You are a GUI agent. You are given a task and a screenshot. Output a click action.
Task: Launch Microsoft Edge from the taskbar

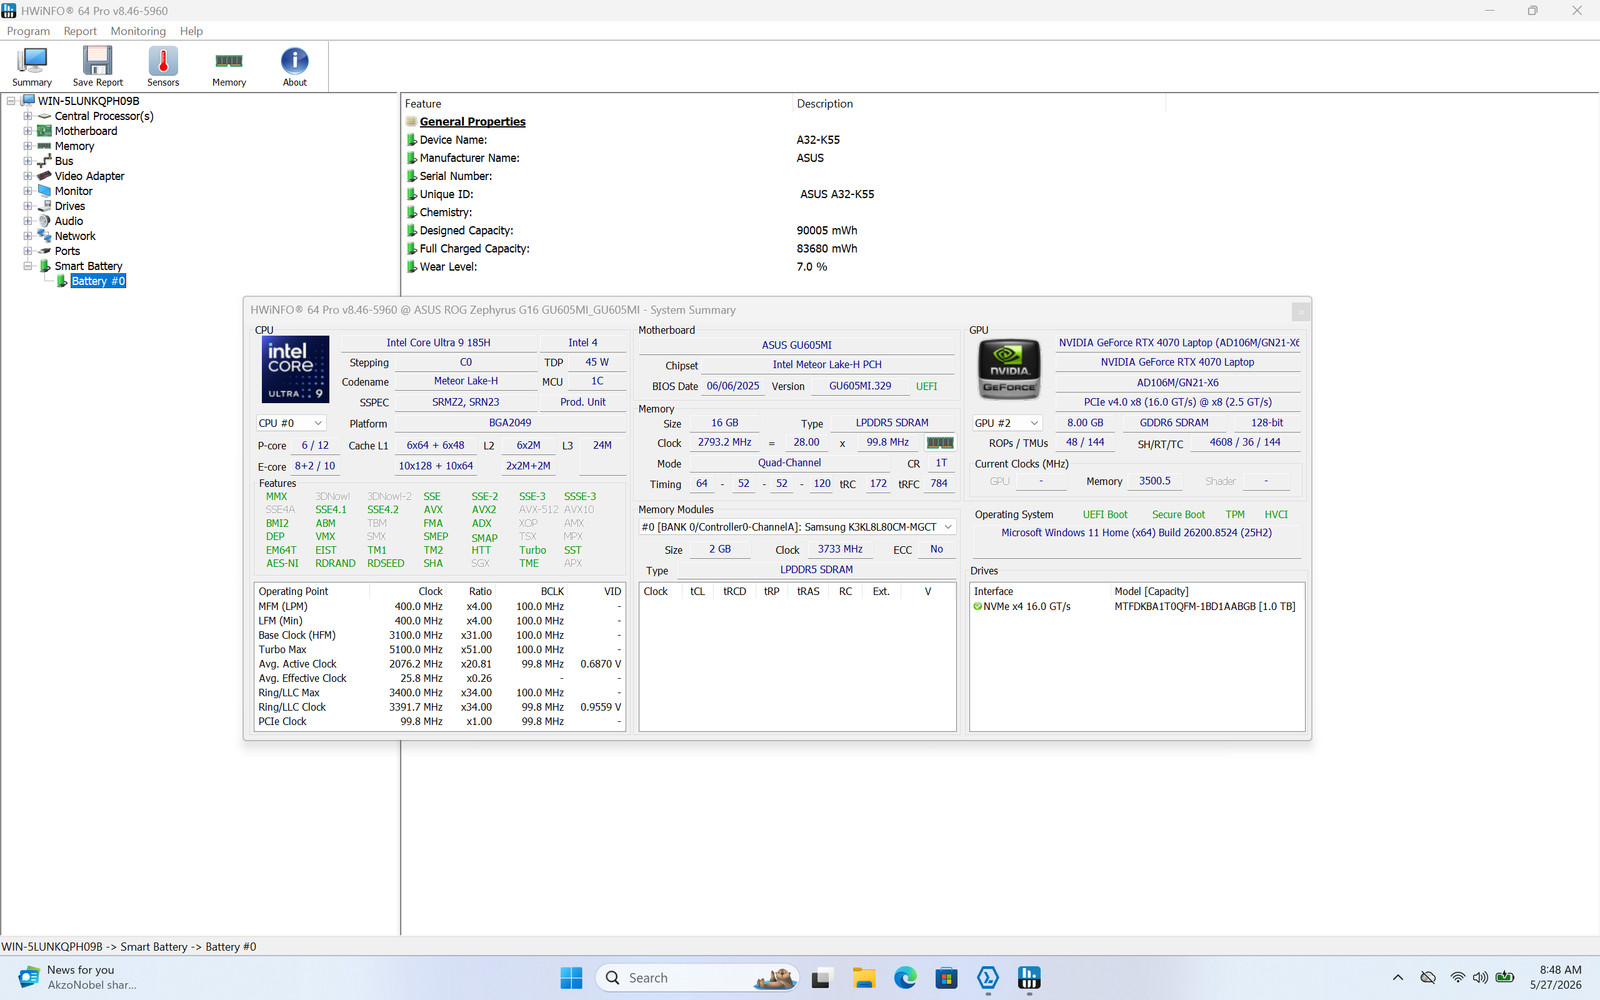click(x=905, y=978)
